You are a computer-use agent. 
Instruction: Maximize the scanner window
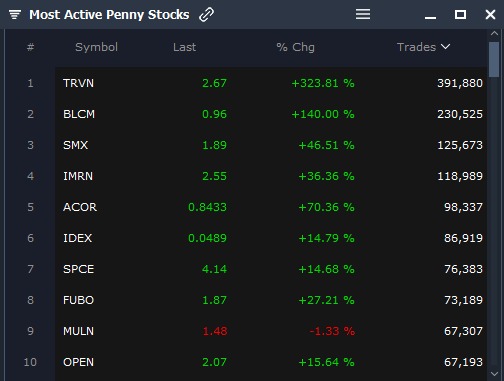pyautogui.click(x=460, y=14)
